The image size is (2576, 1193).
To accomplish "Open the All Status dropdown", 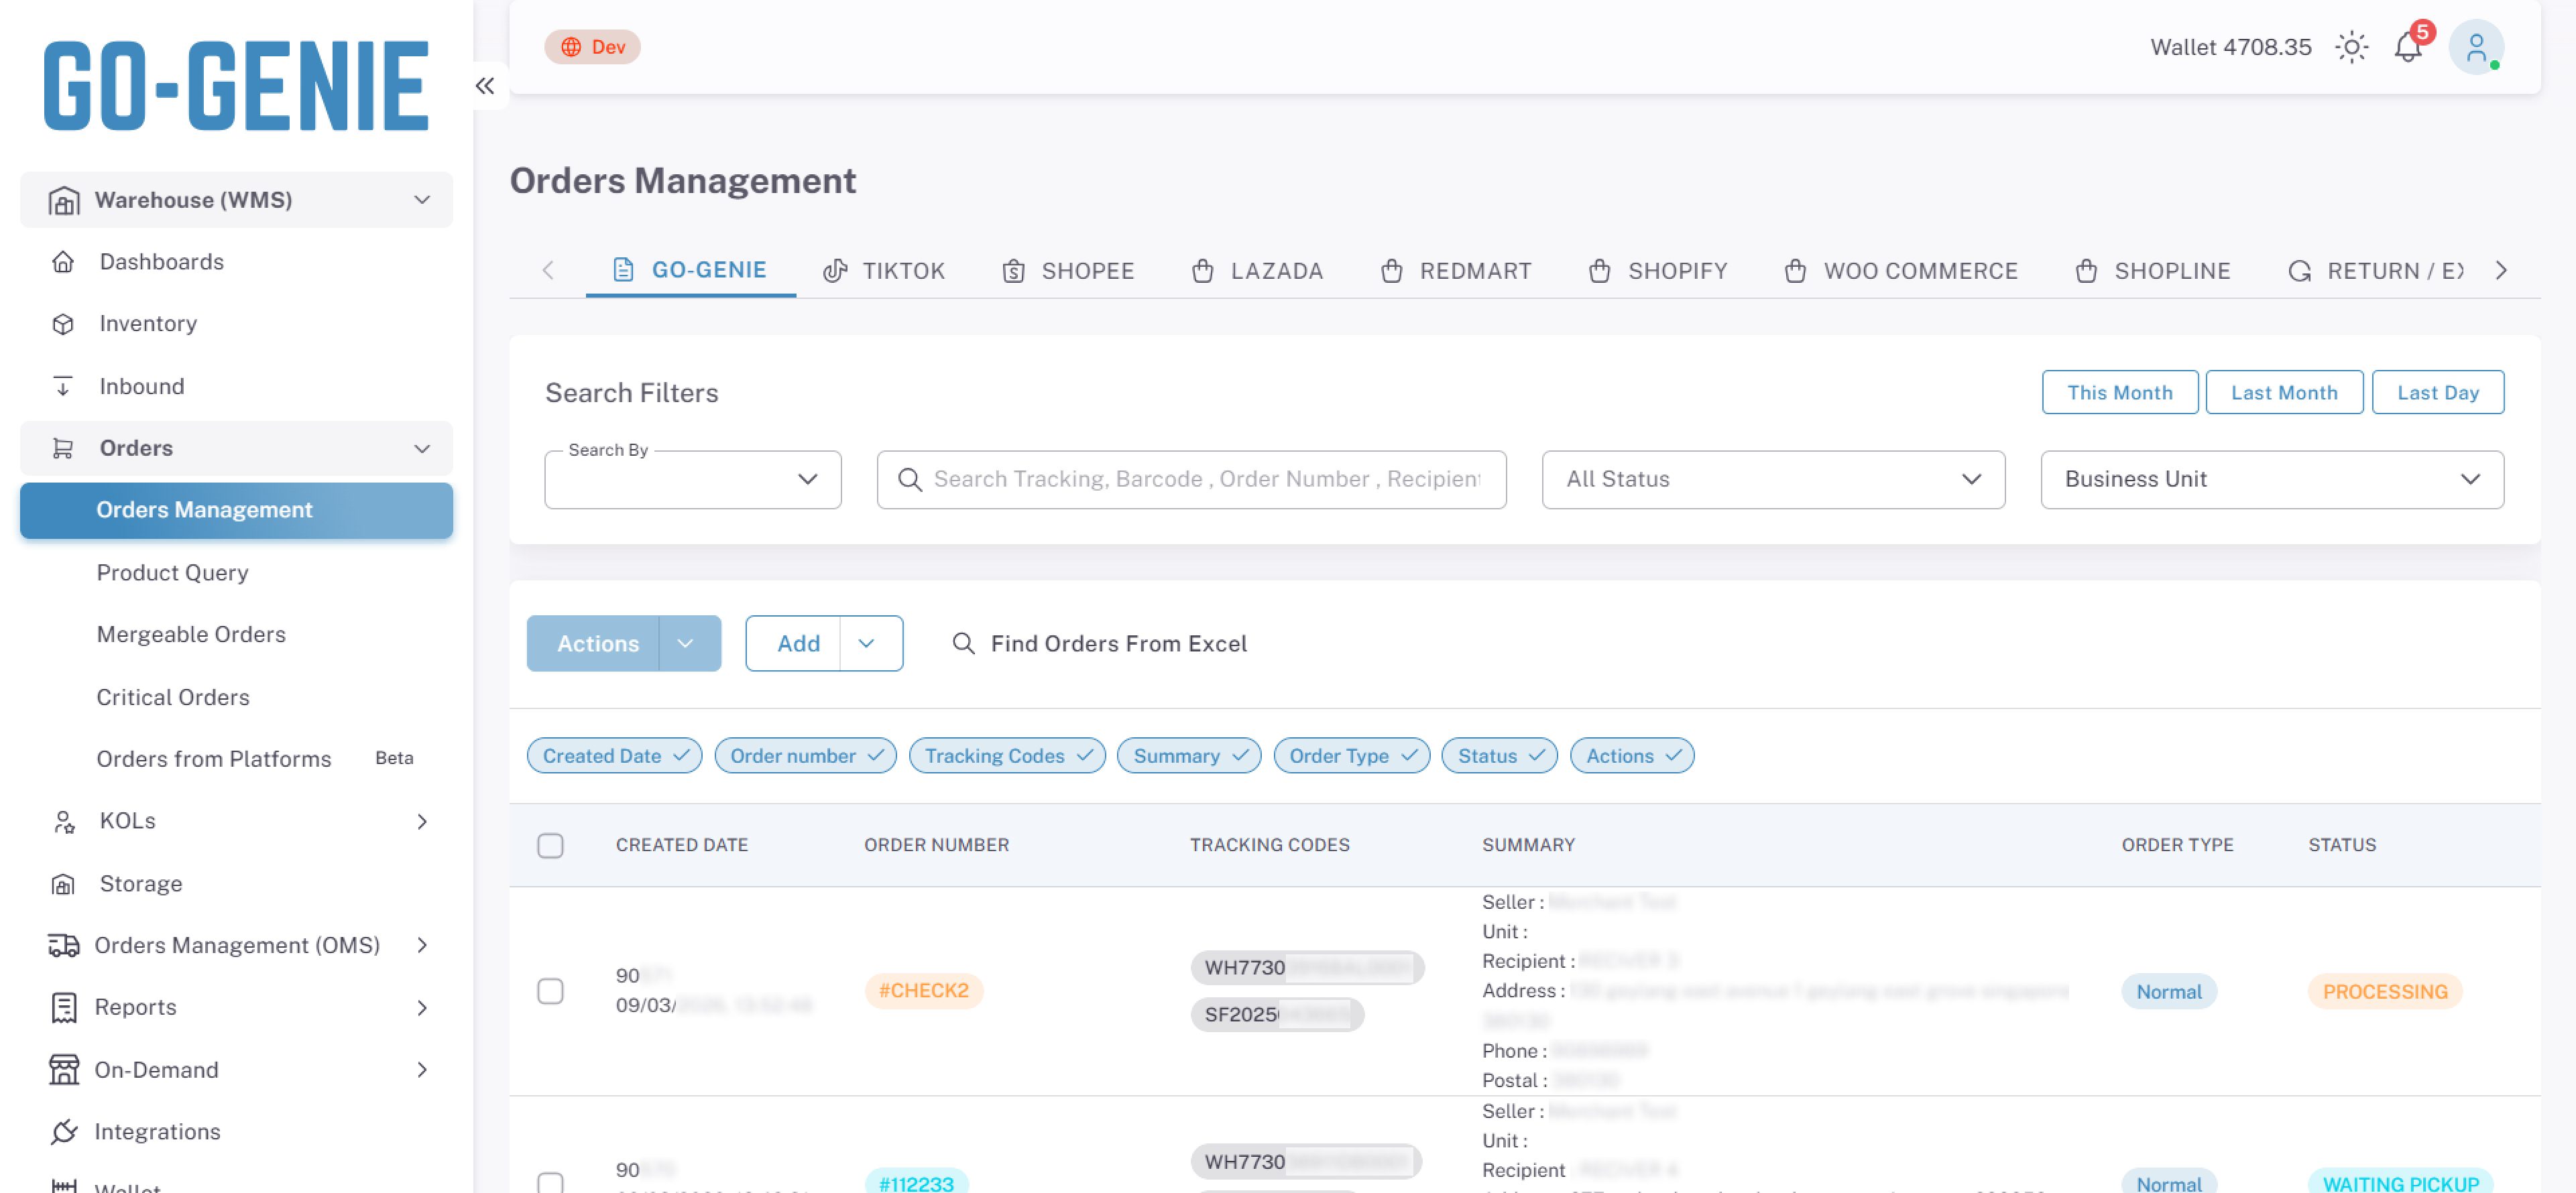I will point(1773,480).
